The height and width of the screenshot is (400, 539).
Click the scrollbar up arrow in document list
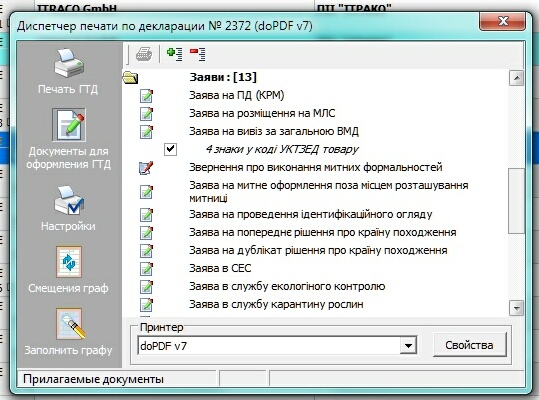click(516, 79)
